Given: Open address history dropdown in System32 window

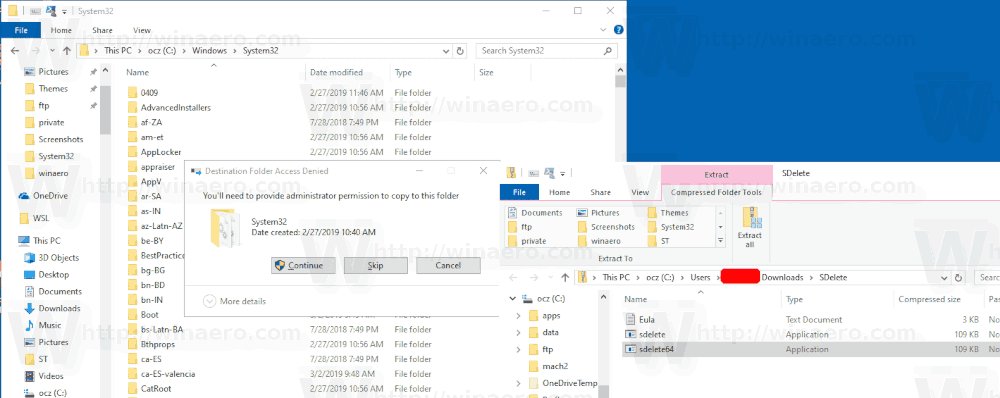Looking at the screenshot, I should click(447, 51).
